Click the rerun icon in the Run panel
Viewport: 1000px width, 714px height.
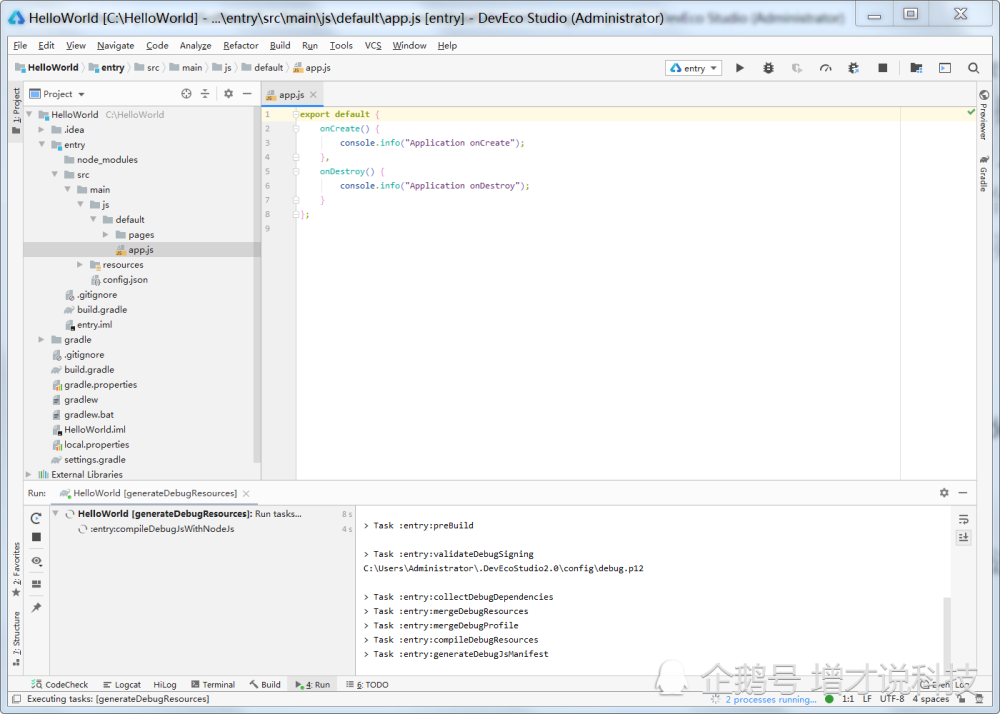pos(36,518)
